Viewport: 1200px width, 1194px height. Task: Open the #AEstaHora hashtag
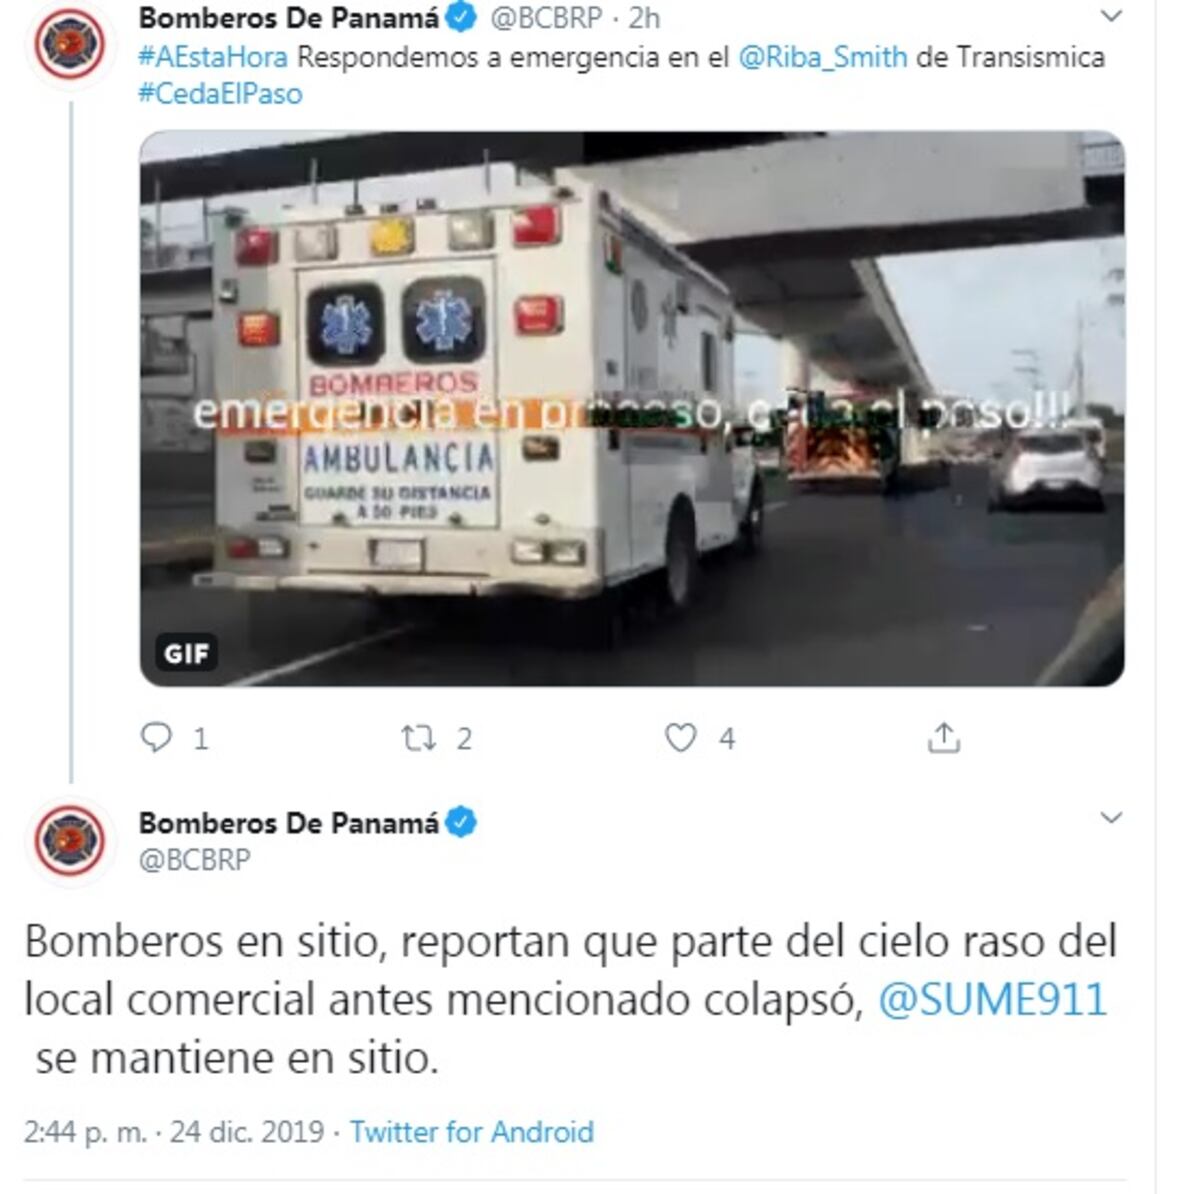[213, 57]
